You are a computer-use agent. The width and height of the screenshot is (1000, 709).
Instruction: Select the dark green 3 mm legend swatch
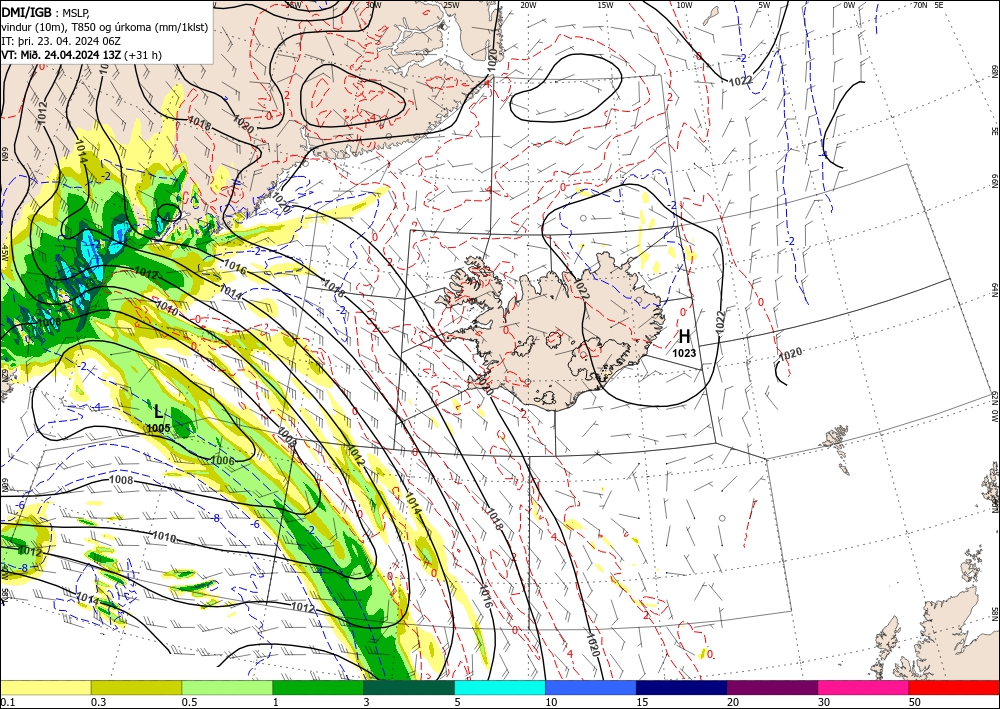(x=409, y=687)
